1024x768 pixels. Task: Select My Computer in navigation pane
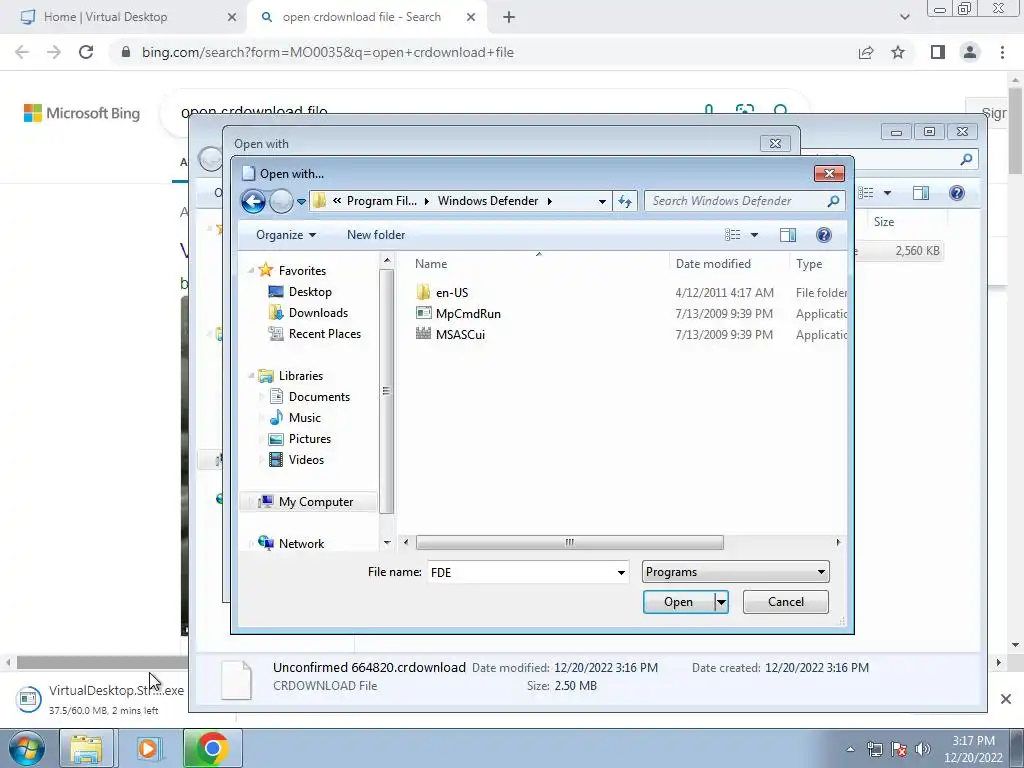[315, 502]
